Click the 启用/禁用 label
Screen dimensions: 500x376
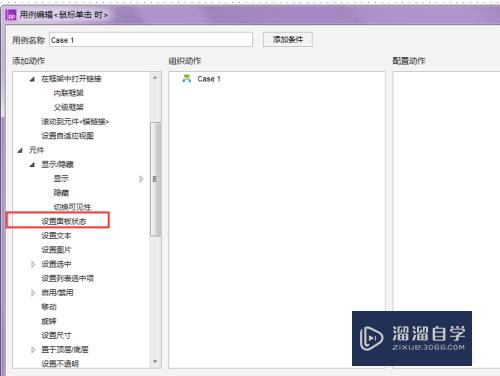[x=57, y=293]
